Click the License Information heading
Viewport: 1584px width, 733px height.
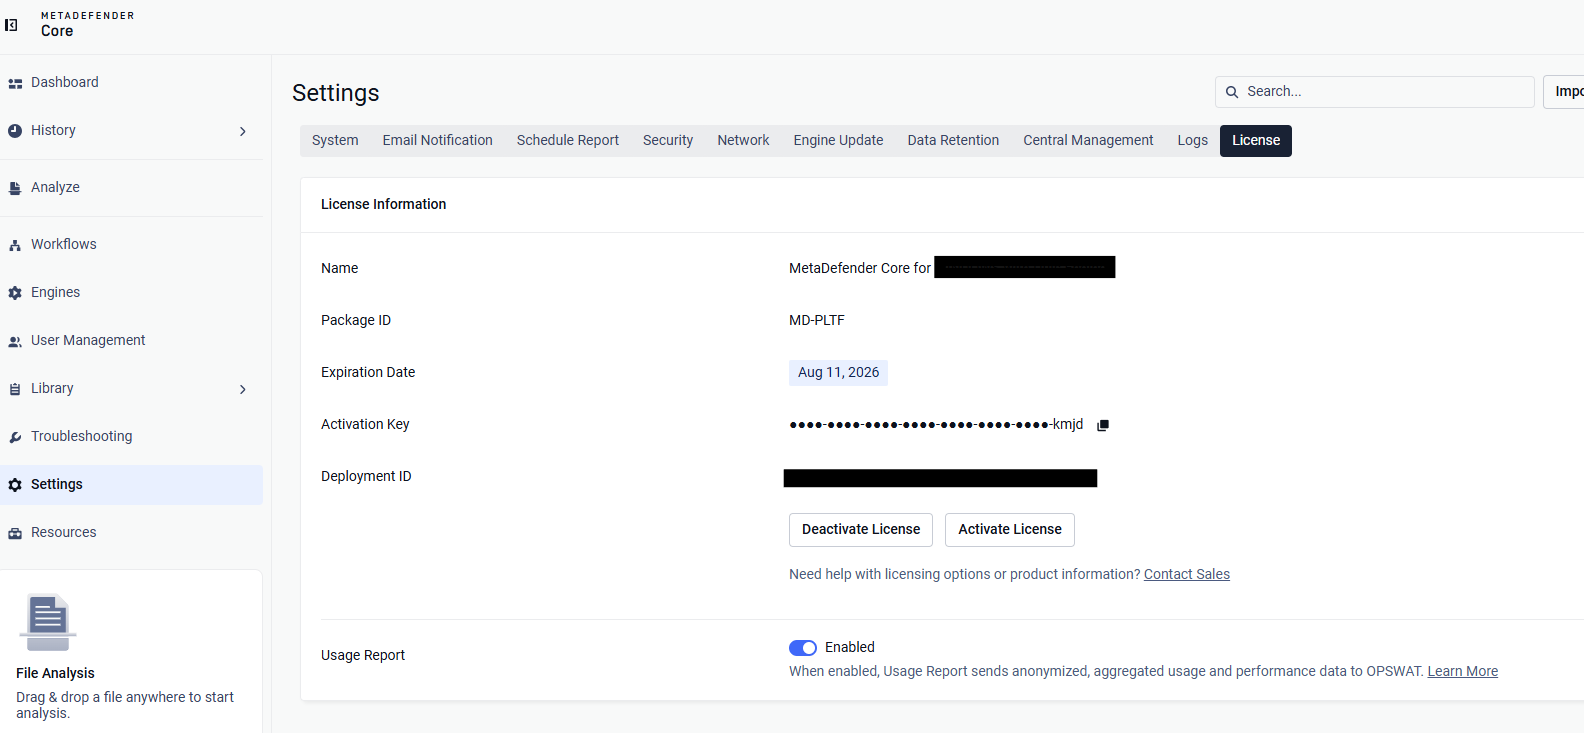click(x=383, y=205)
